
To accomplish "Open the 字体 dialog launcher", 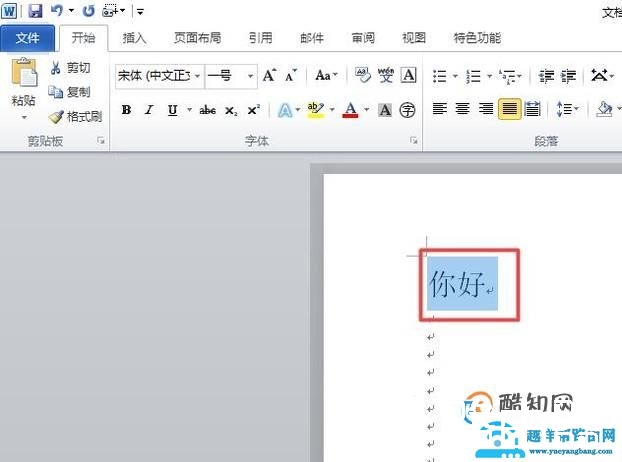I will (x=414, y=140).
